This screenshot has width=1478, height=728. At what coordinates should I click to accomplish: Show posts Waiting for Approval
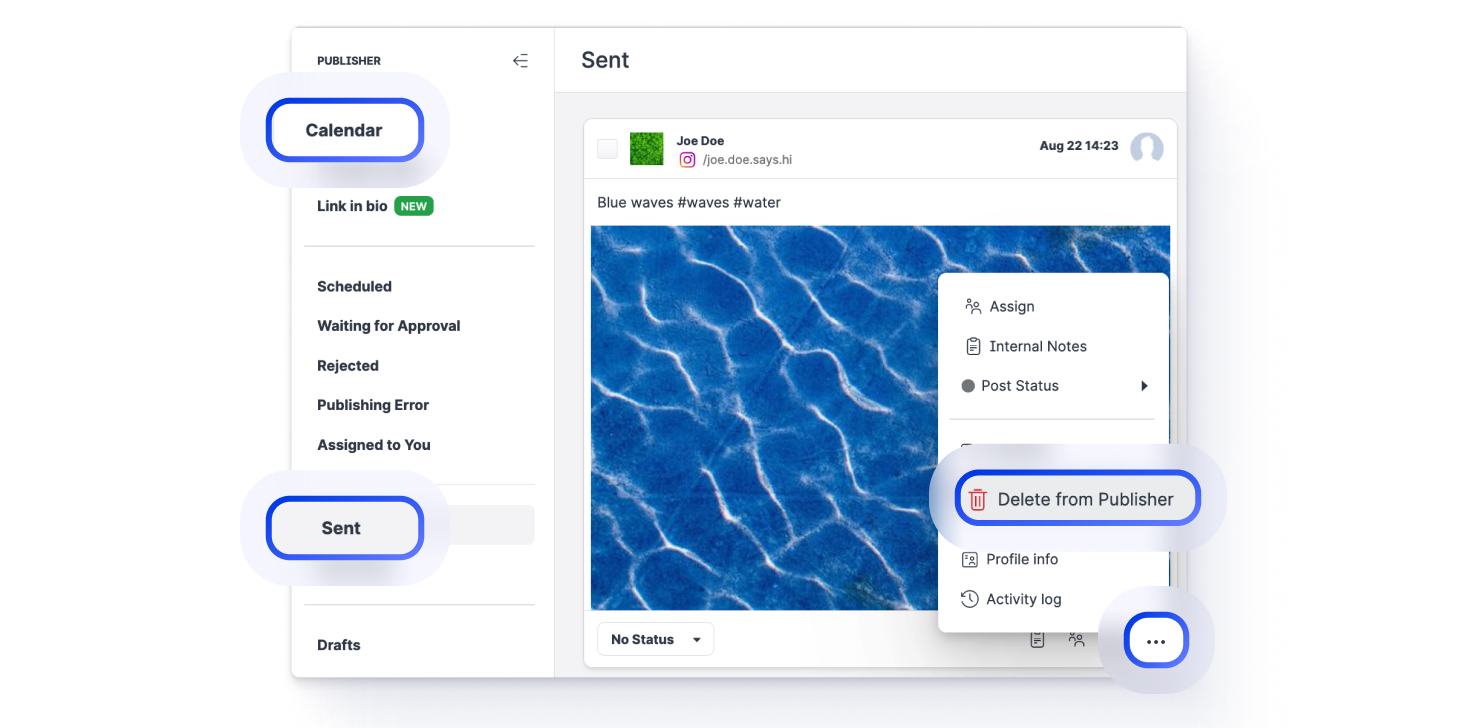coord(388,326)
